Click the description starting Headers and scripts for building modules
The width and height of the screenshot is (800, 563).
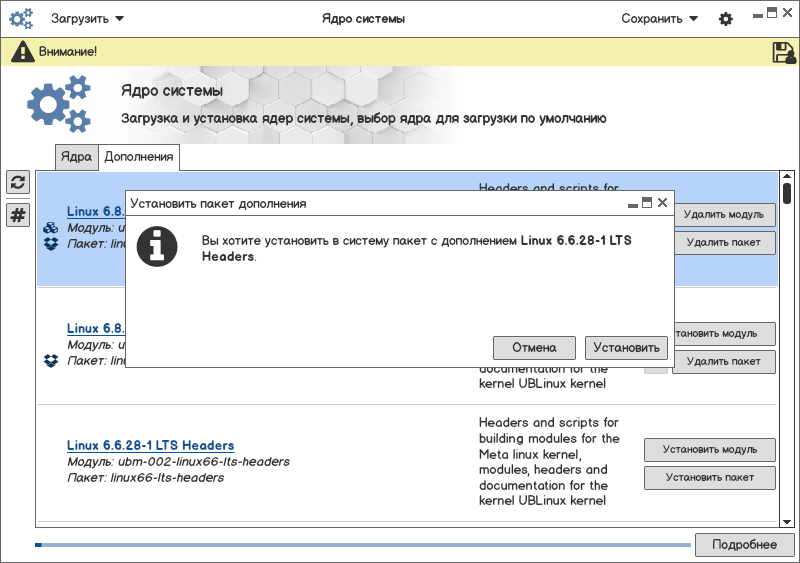549,461
